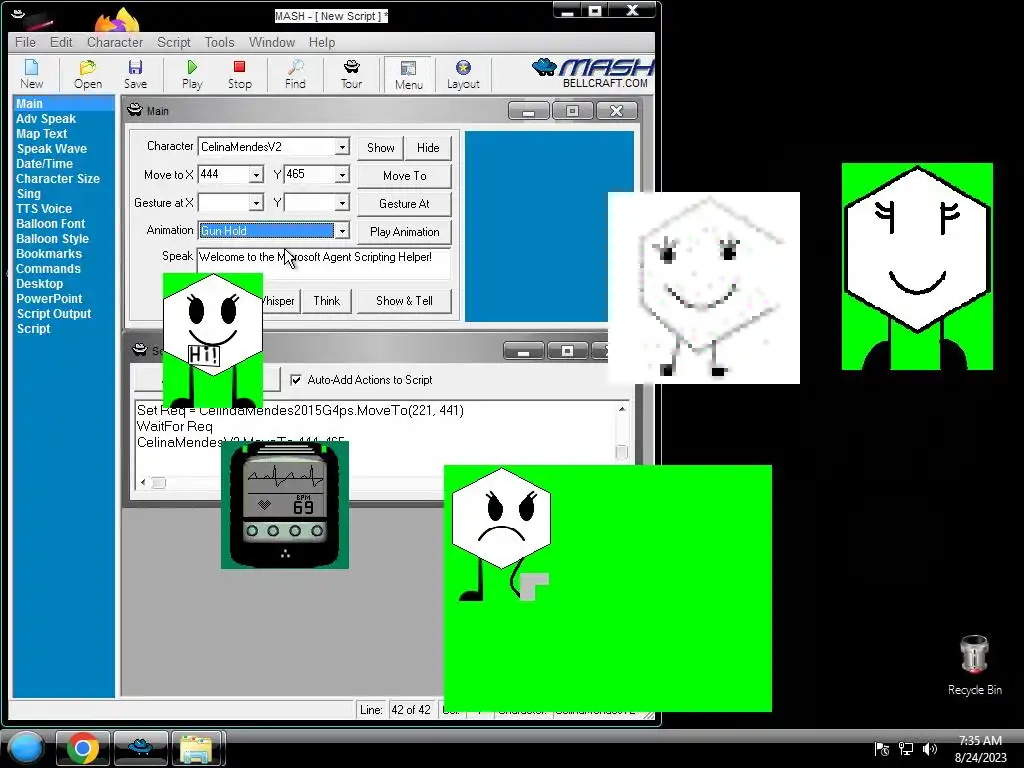1024x768 pixels.
Task: Select Balloon Font in sidebar
Action: tap(50, 224)
